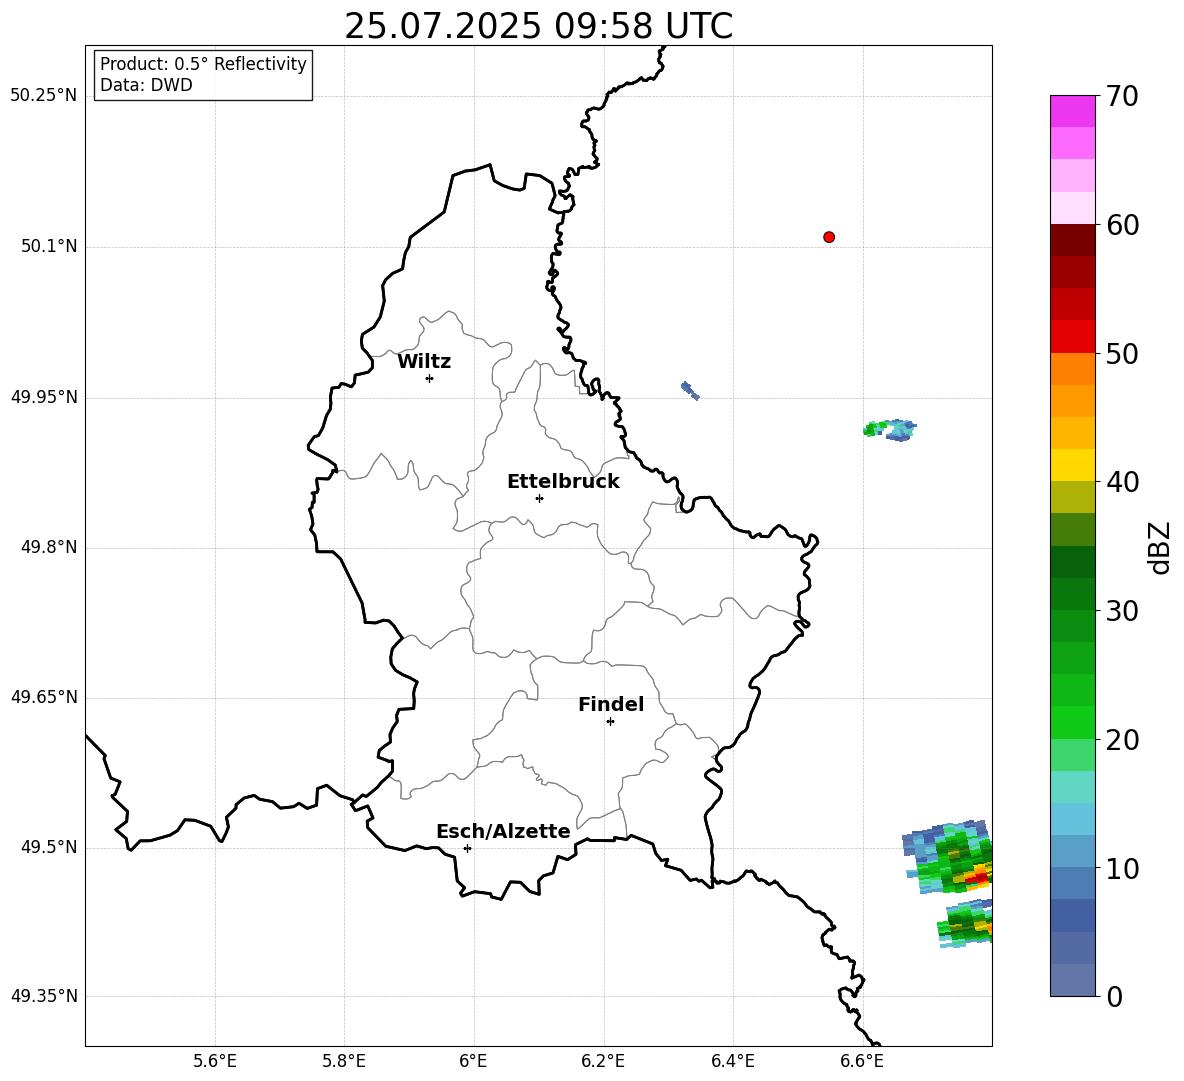Click the 0 value on colorbar

[x=1113, y=996]
